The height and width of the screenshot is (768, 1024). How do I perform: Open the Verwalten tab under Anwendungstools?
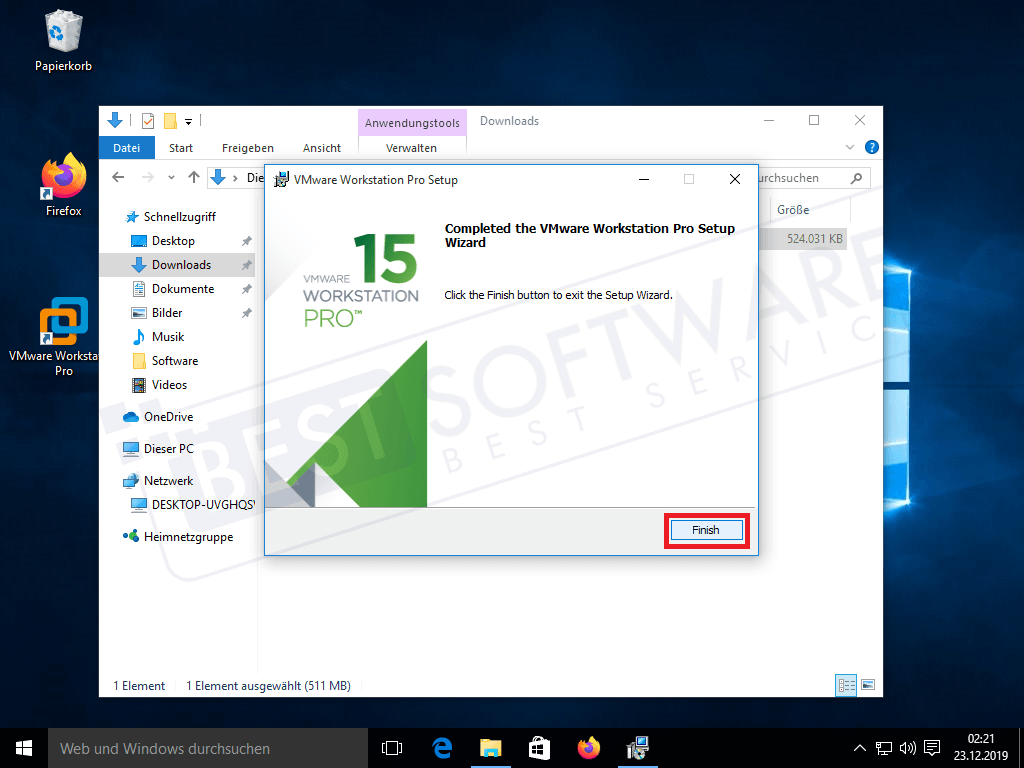(x=412, y=147)
